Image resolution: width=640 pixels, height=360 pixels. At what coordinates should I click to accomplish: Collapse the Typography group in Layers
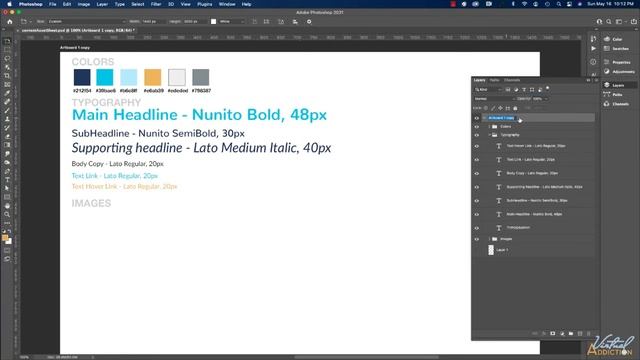pos(489,135)
